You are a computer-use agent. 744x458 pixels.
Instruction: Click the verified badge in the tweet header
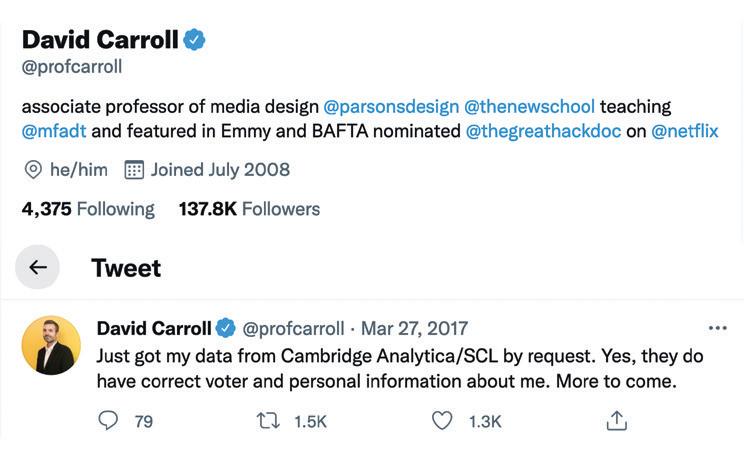tap(227, 328)
